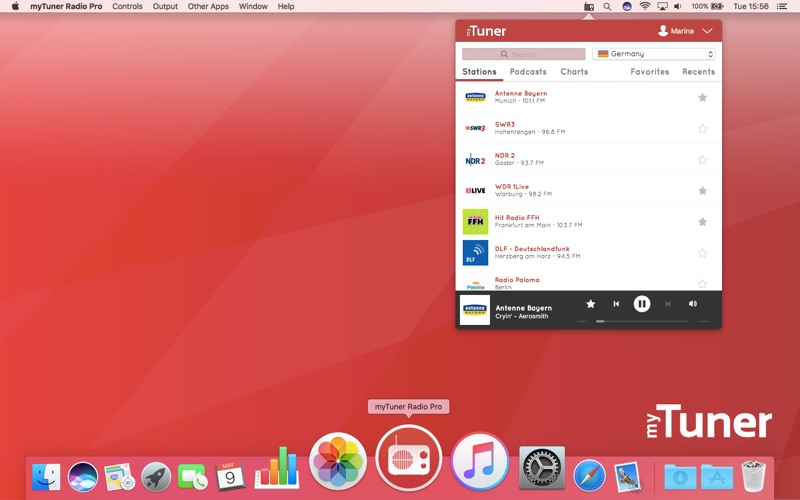Open the Other Apps menu
Viewport: 800px width, 500px height.
click(x=208, y=7)
